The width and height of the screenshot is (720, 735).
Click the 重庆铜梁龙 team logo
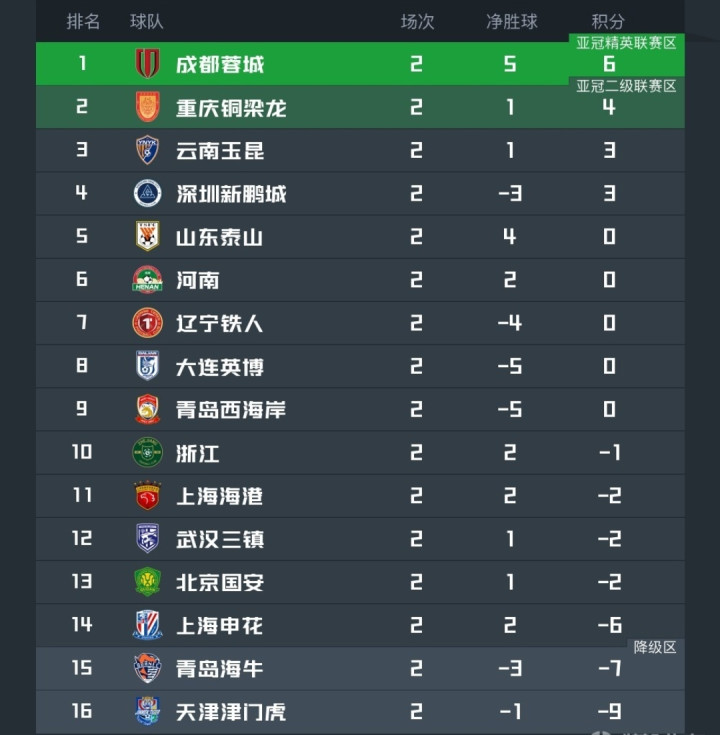coord(147,107)
